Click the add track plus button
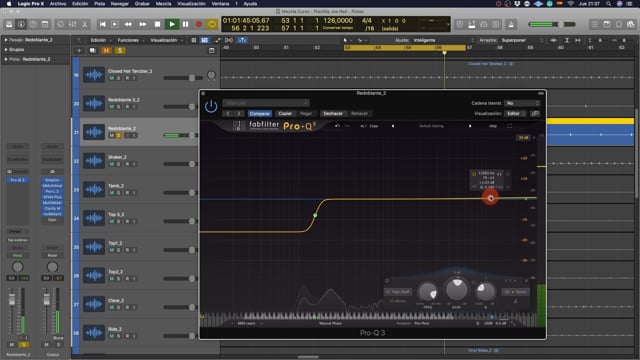Screen dimensions: 640x360 click(79, 51)
